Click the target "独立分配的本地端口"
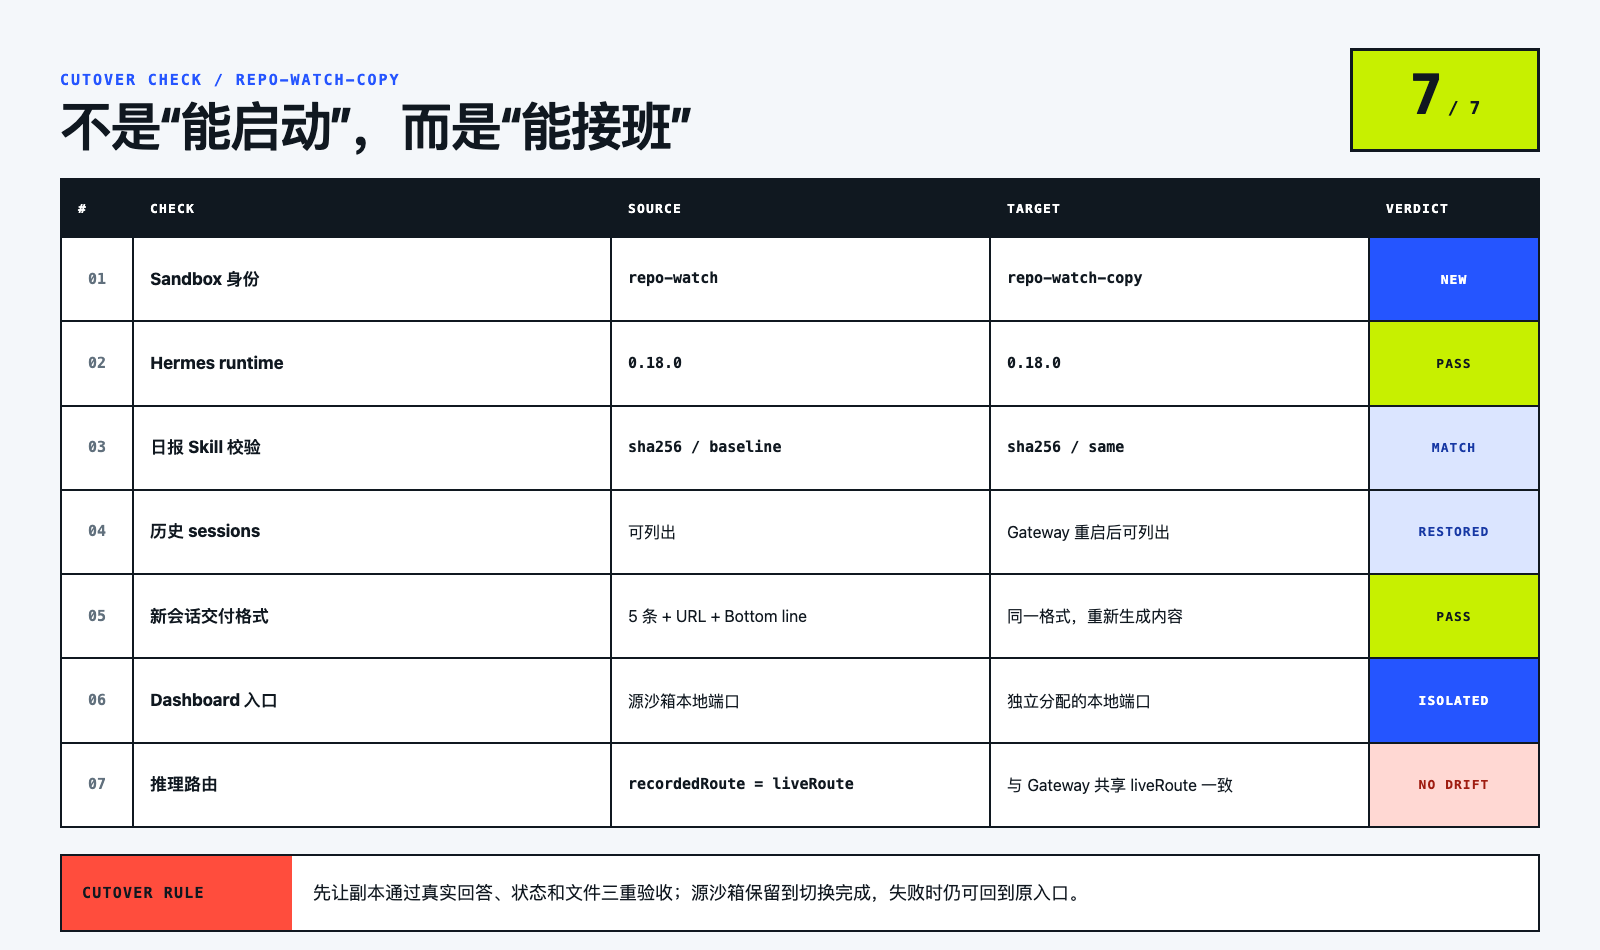Image resolution: width=1600 pixels, height=950 pixels. click(x=1079, y=701)
